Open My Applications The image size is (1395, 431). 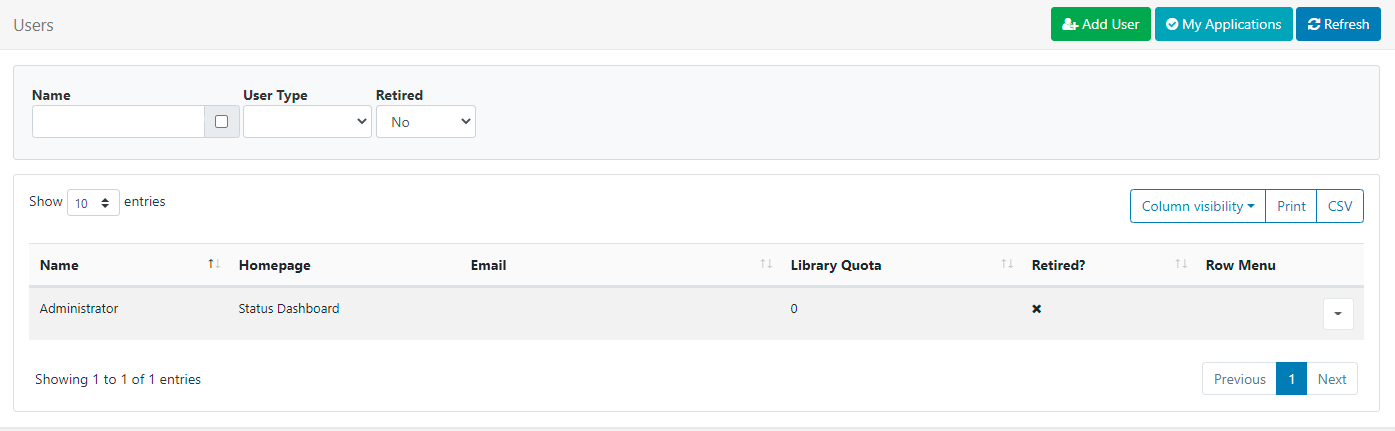(x=1223, y=24)
